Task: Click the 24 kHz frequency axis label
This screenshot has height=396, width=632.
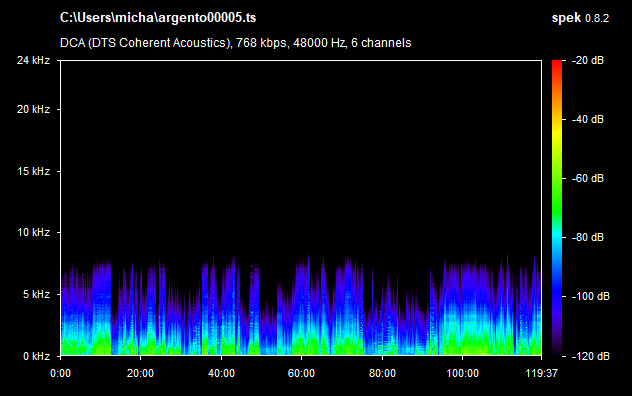Action: coord(33,60)
